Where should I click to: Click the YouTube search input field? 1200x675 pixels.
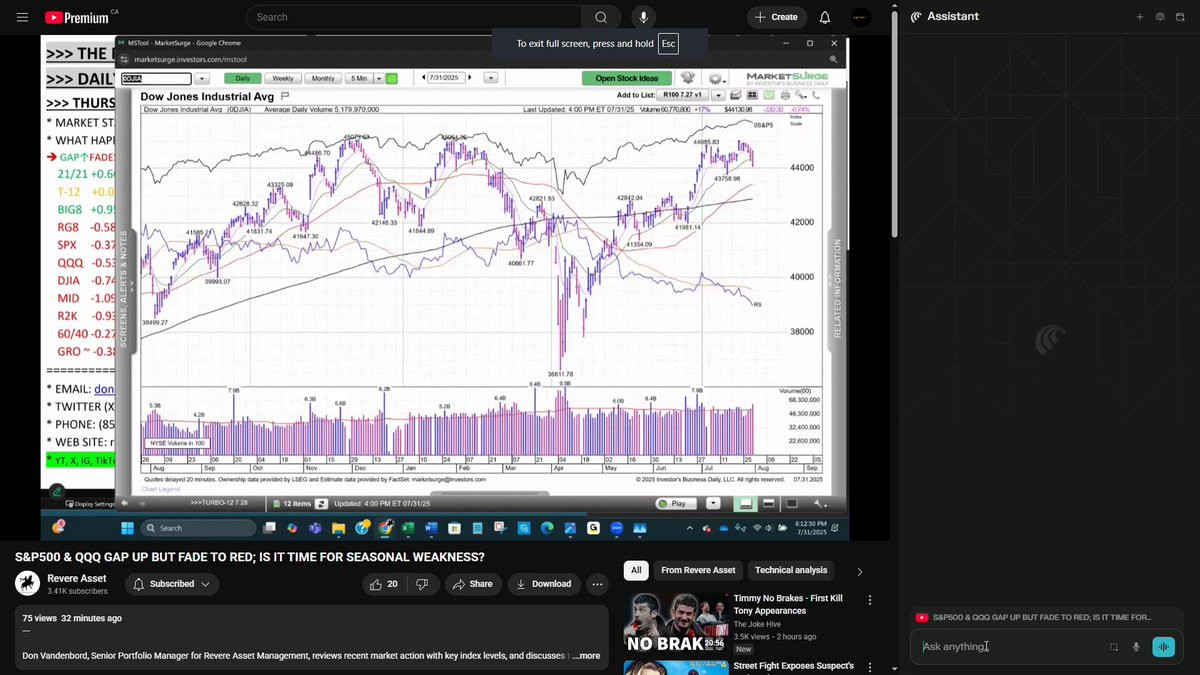click(x=414, y=17)
